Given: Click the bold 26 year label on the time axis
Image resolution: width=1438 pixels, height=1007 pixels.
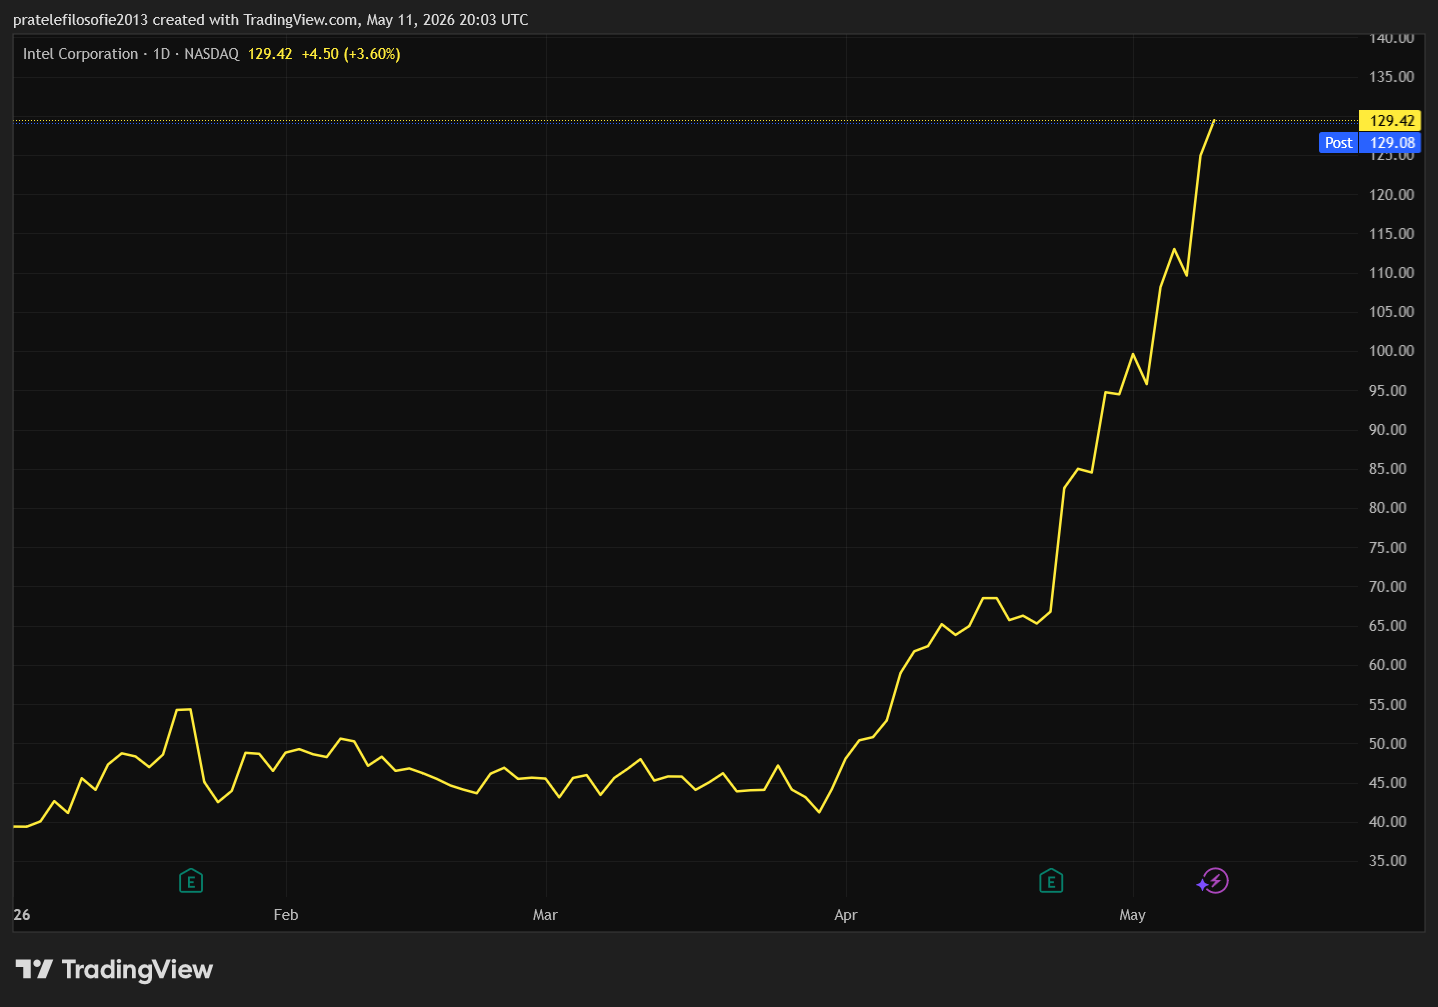Looking at the screenshot, I should tap(22, 915).
